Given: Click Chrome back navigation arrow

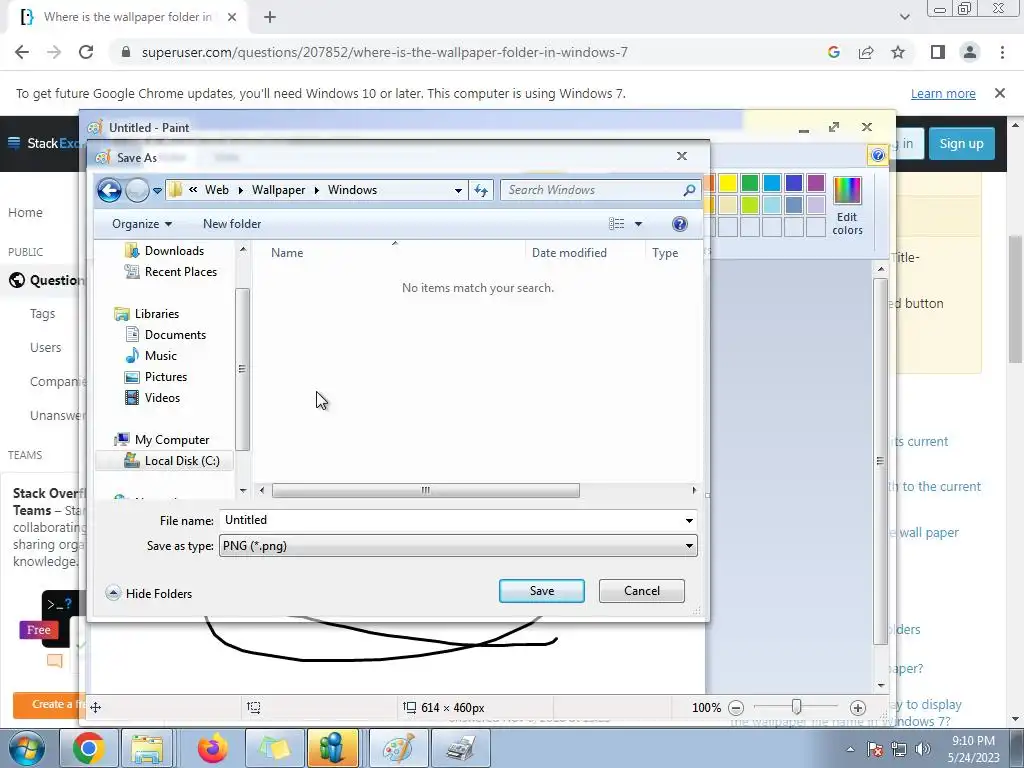Looking at the screenshot, I should pyautogui.click(x=22, y=52).
